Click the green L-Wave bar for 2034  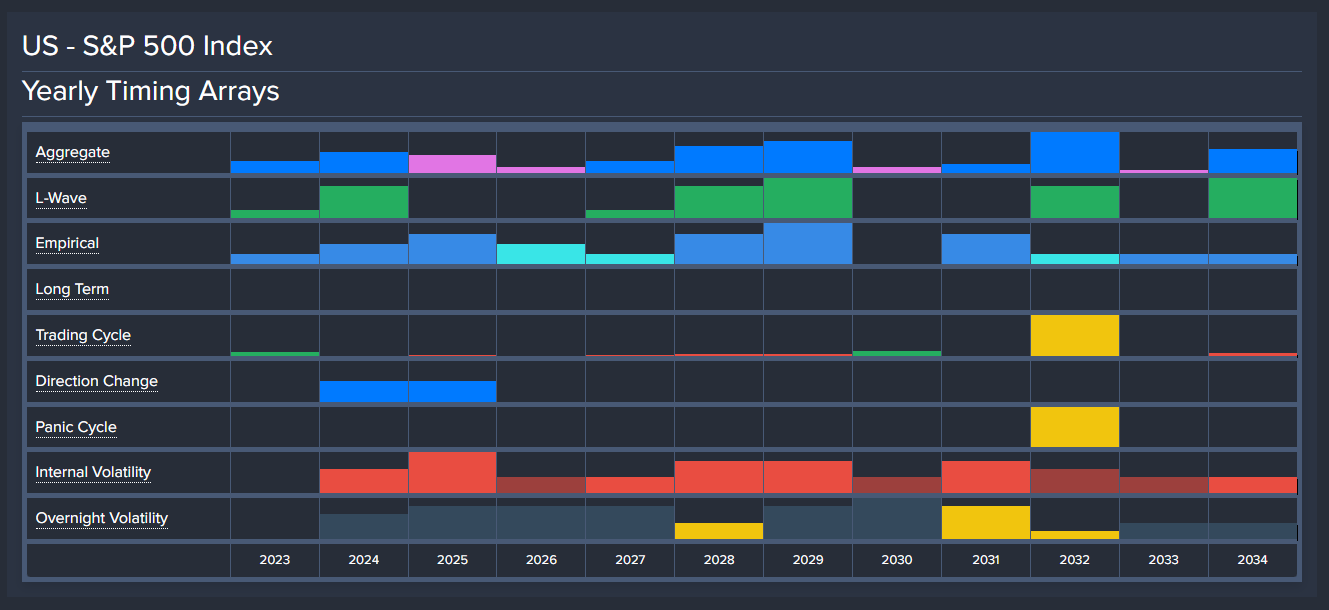coord(1253,198)
